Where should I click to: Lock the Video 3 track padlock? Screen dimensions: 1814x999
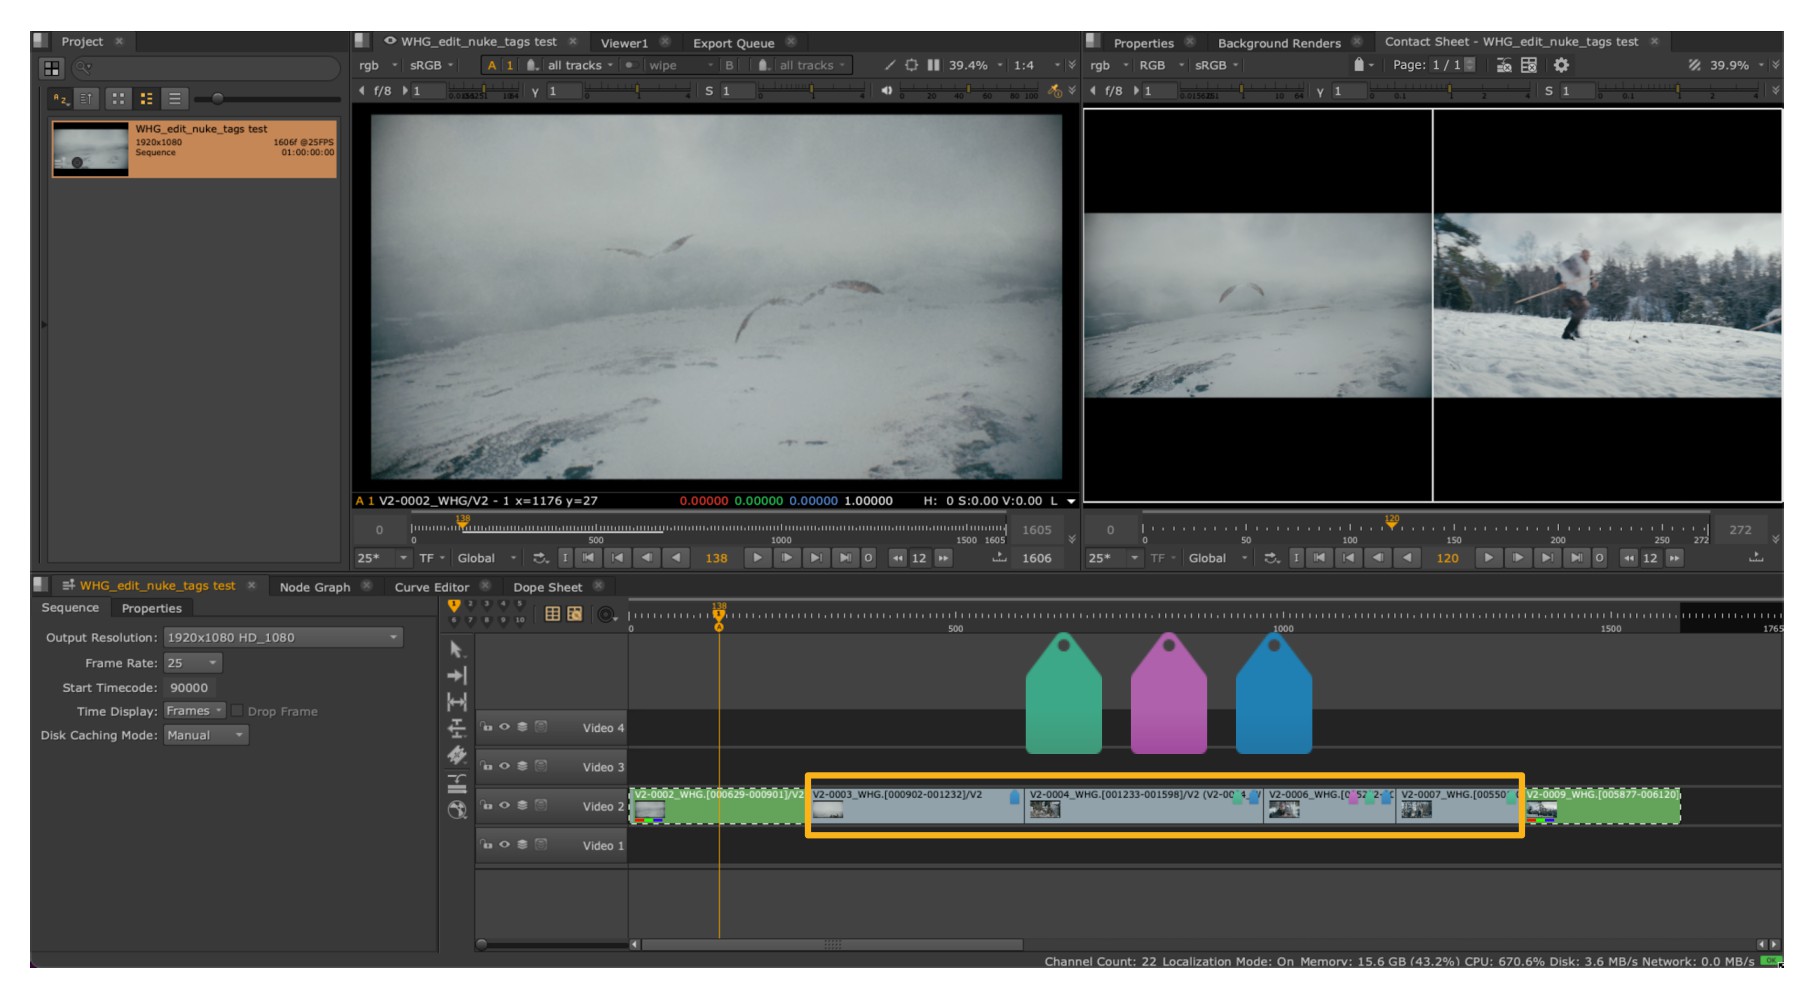click(x=487, y=768)
